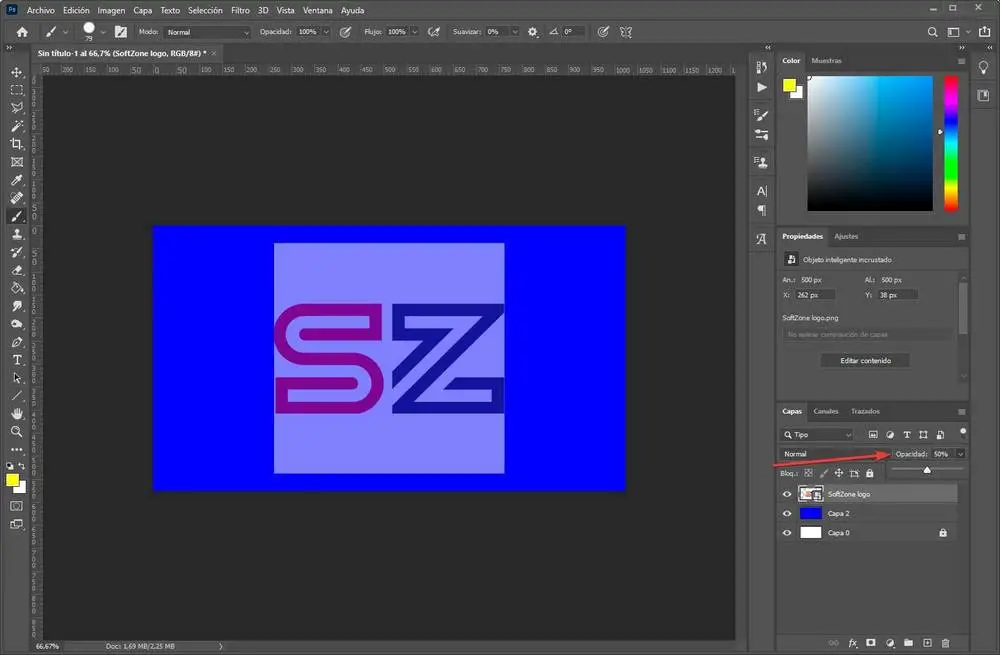Toggle lock position in Capas panel
The image size is (1000, 655).
pyautogui.click(x=839, y=473)
